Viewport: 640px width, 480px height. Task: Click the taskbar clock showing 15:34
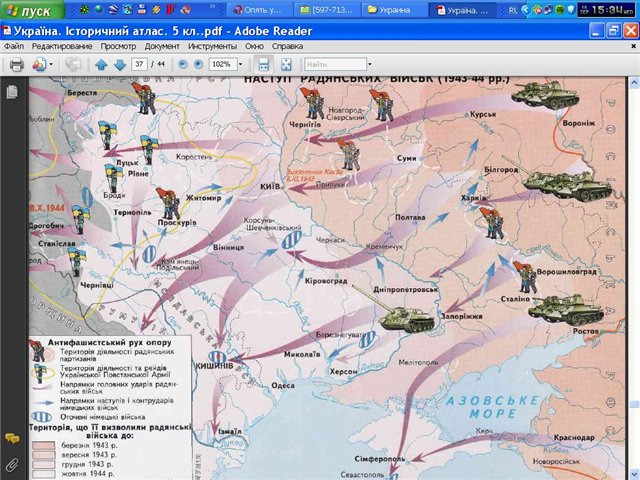point(606,10)
